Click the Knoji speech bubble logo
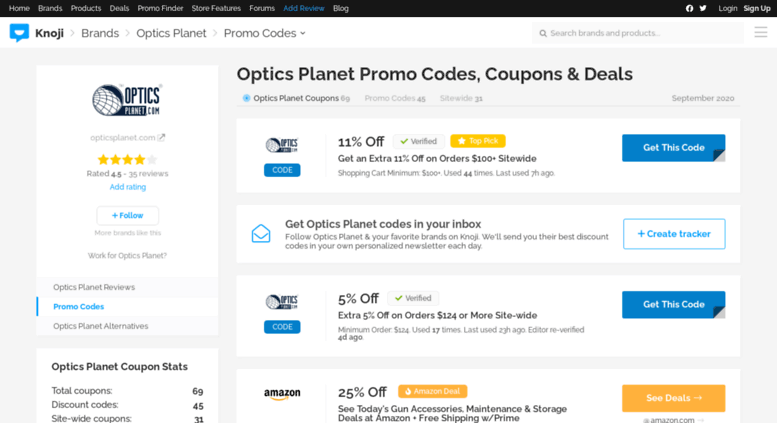 [x=19, y=33]
